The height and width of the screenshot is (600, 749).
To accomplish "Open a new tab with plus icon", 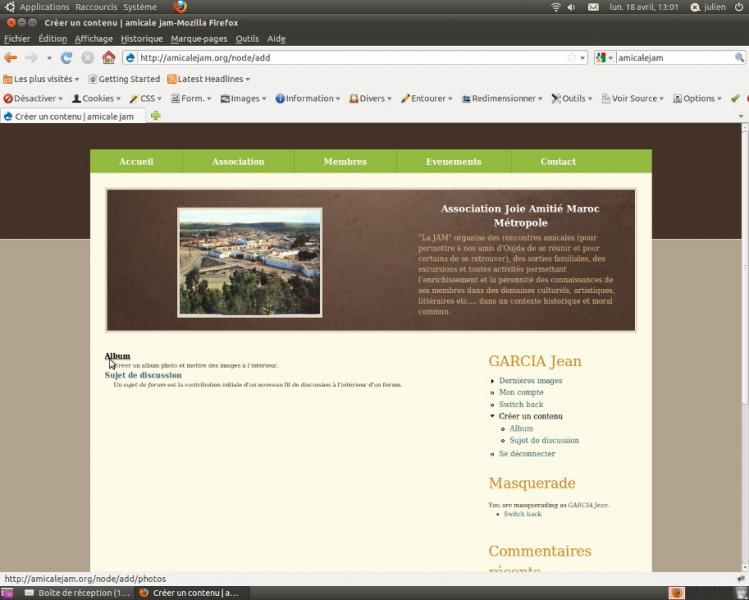I will (155, 116).
